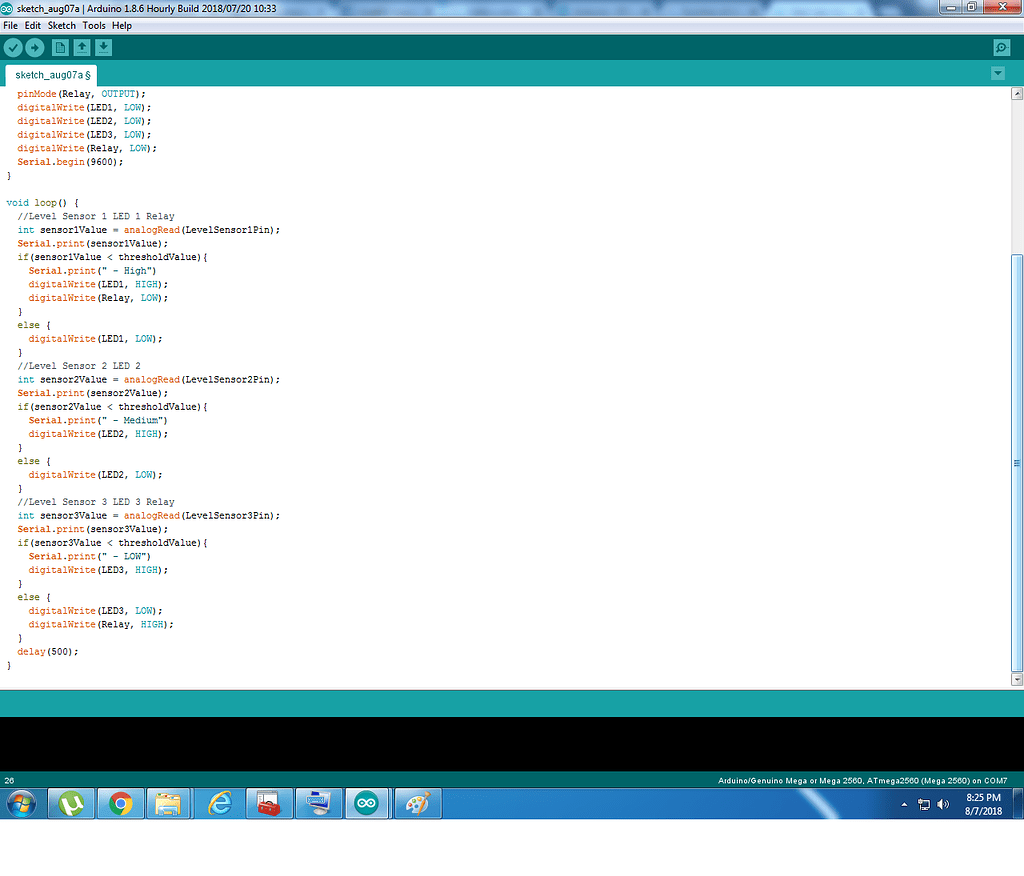Click the board info 'Arduino/Genuino Mega' status text

point(862,781)
